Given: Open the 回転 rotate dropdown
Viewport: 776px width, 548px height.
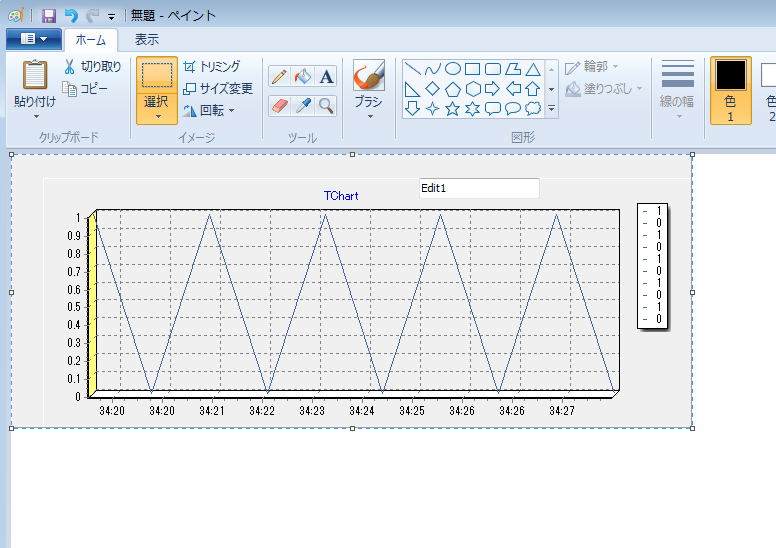Looking at the screenshot, I should [x=208, y=110].
